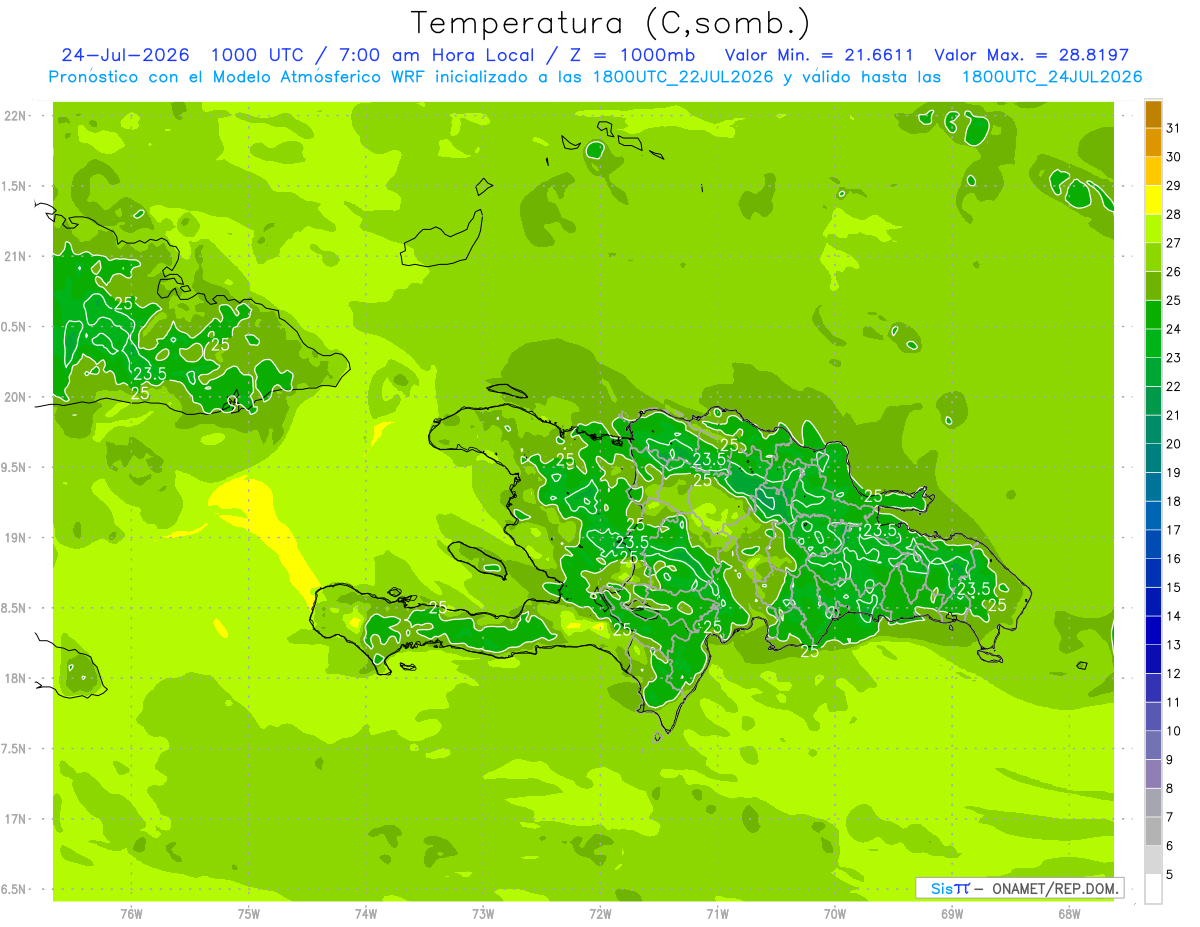Click the '22' colorbar label
Viewport: 1200px width, 927px height.
(1173, 387)
